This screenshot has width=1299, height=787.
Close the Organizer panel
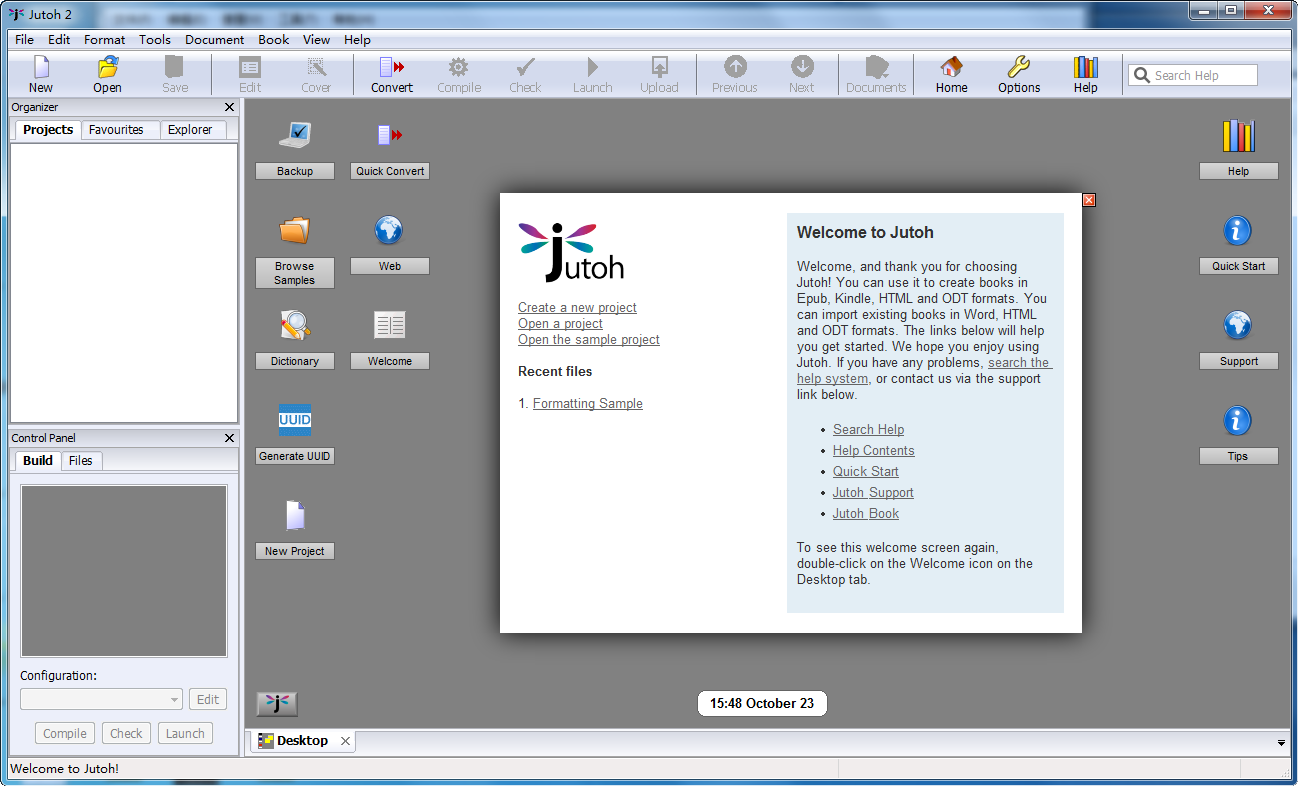point(229,107)
